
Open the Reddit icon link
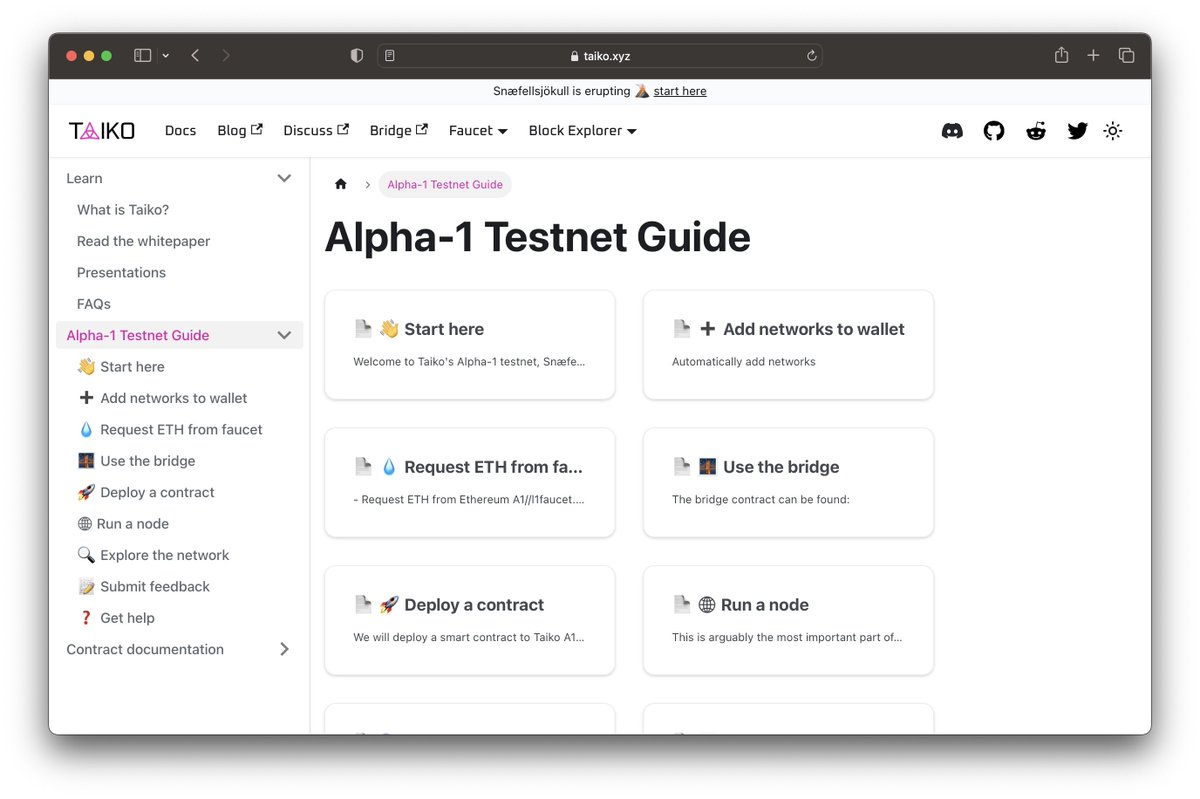pos(1036,131)
